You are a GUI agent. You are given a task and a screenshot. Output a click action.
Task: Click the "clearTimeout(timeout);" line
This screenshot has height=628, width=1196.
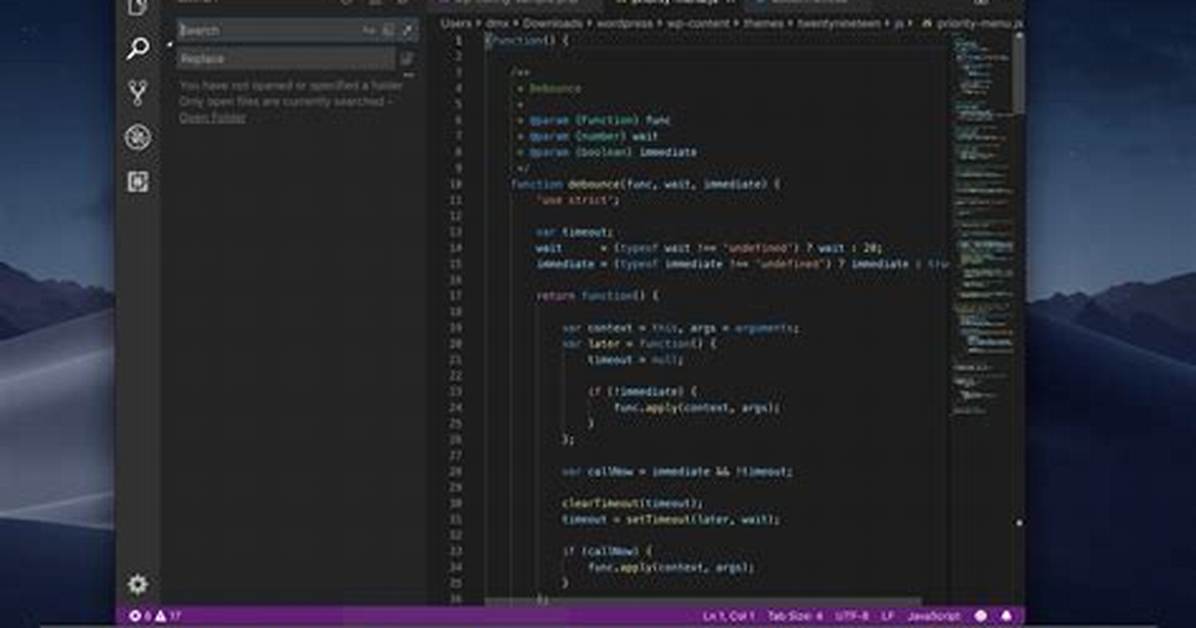tap(632, 504)
